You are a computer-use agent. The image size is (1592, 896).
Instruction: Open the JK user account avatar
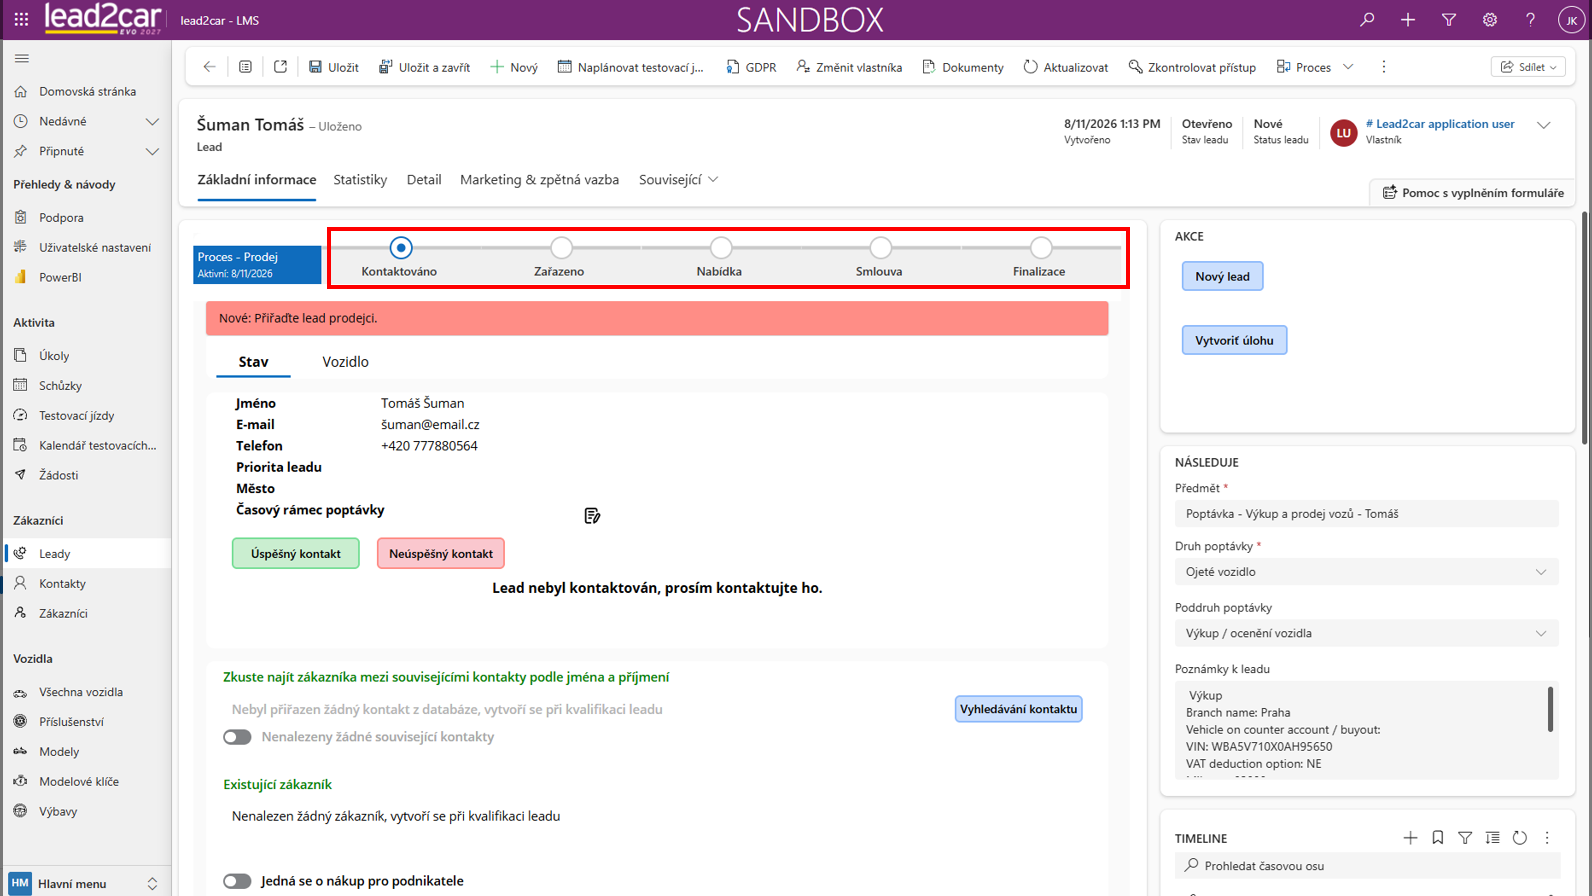tap(1571, 20)
